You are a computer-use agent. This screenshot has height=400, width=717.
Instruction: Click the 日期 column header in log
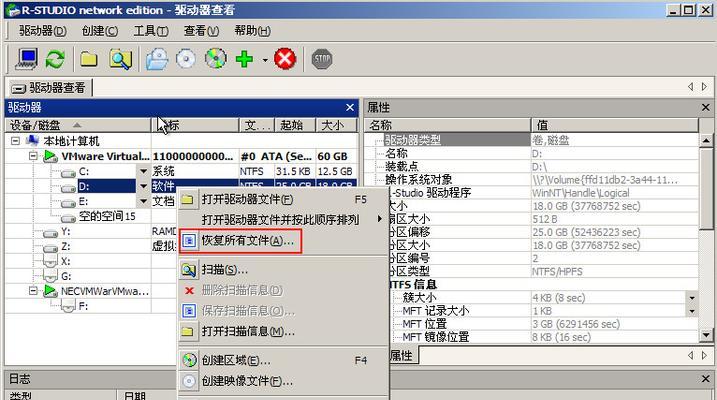[x=135, y=396]
